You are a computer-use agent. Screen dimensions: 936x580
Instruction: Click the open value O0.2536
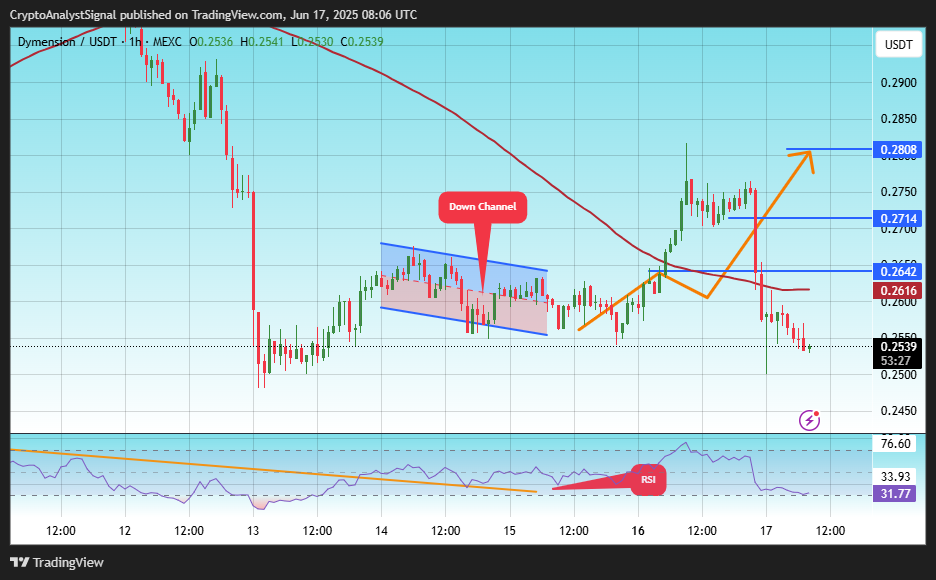click(x=211, y=42)
